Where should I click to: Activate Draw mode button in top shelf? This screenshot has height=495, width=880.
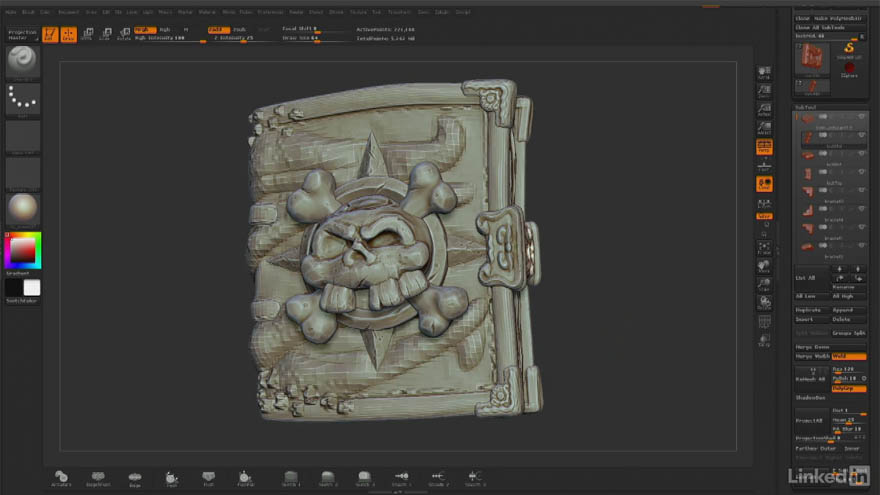point(68,34)
